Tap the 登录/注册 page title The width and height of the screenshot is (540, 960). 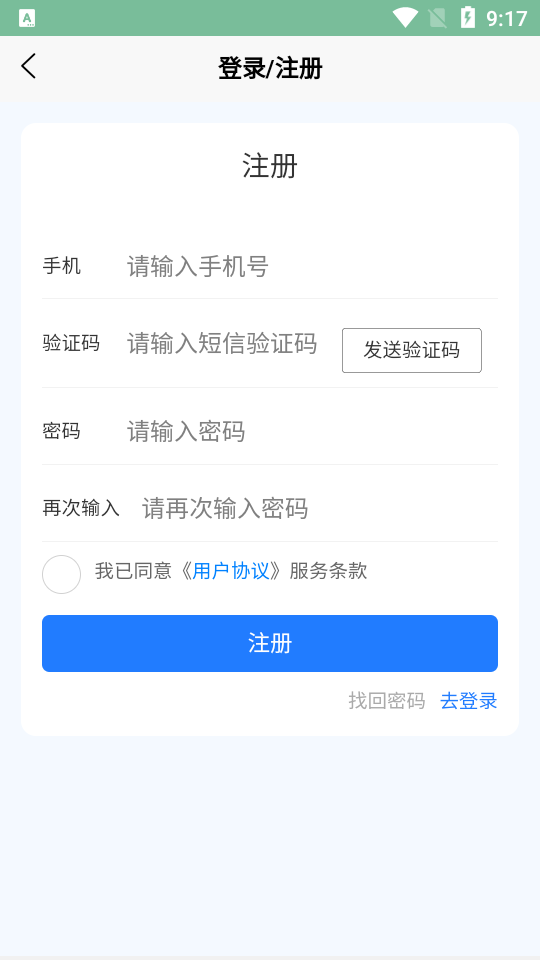270,68
